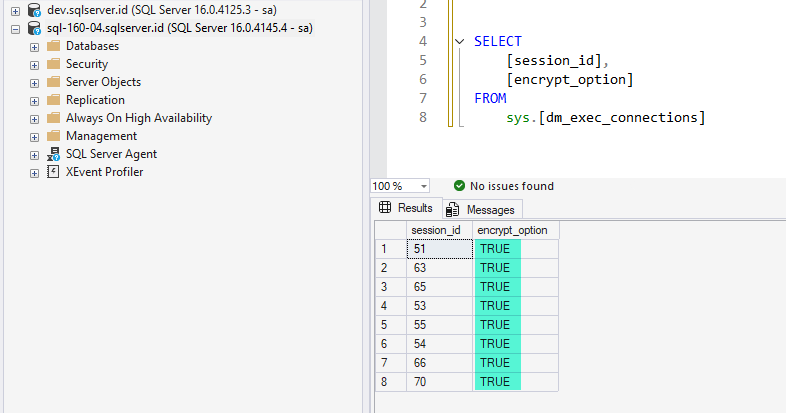
Task: Click the Replication folder icon
Action: point(53,100)
